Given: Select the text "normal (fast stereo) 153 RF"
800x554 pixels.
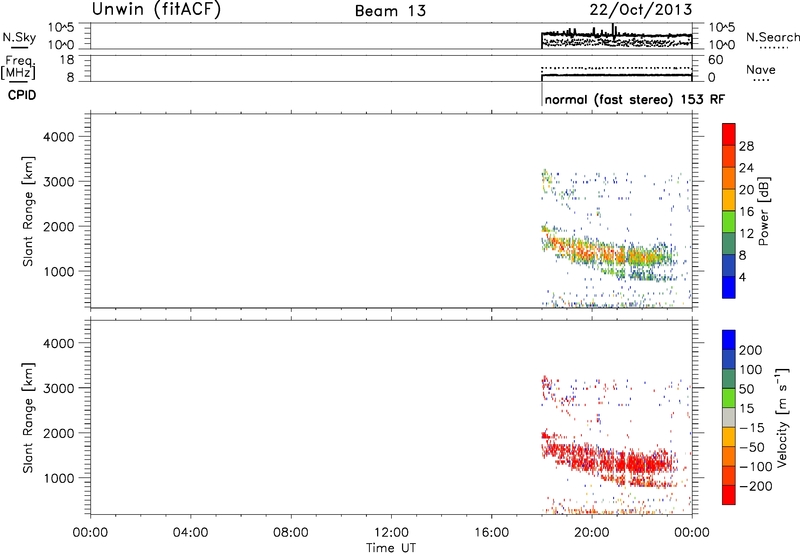Looking at the screenshot, I should [634, 99].
